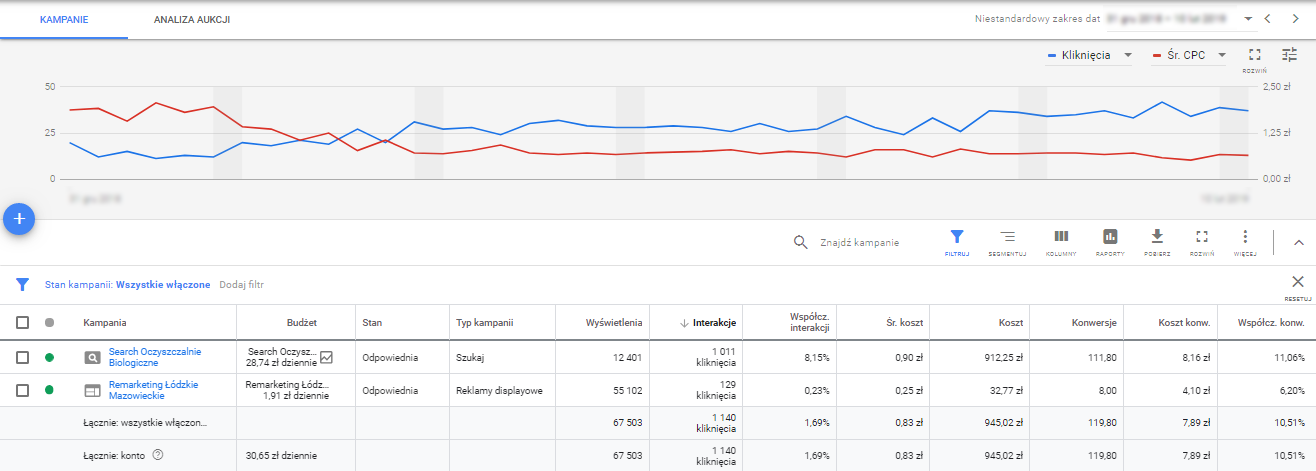The width and height of the screenshot is (1316, 471).
Task: Focus the Znajdź kampanie search field
Action: [x=860, y=242]
